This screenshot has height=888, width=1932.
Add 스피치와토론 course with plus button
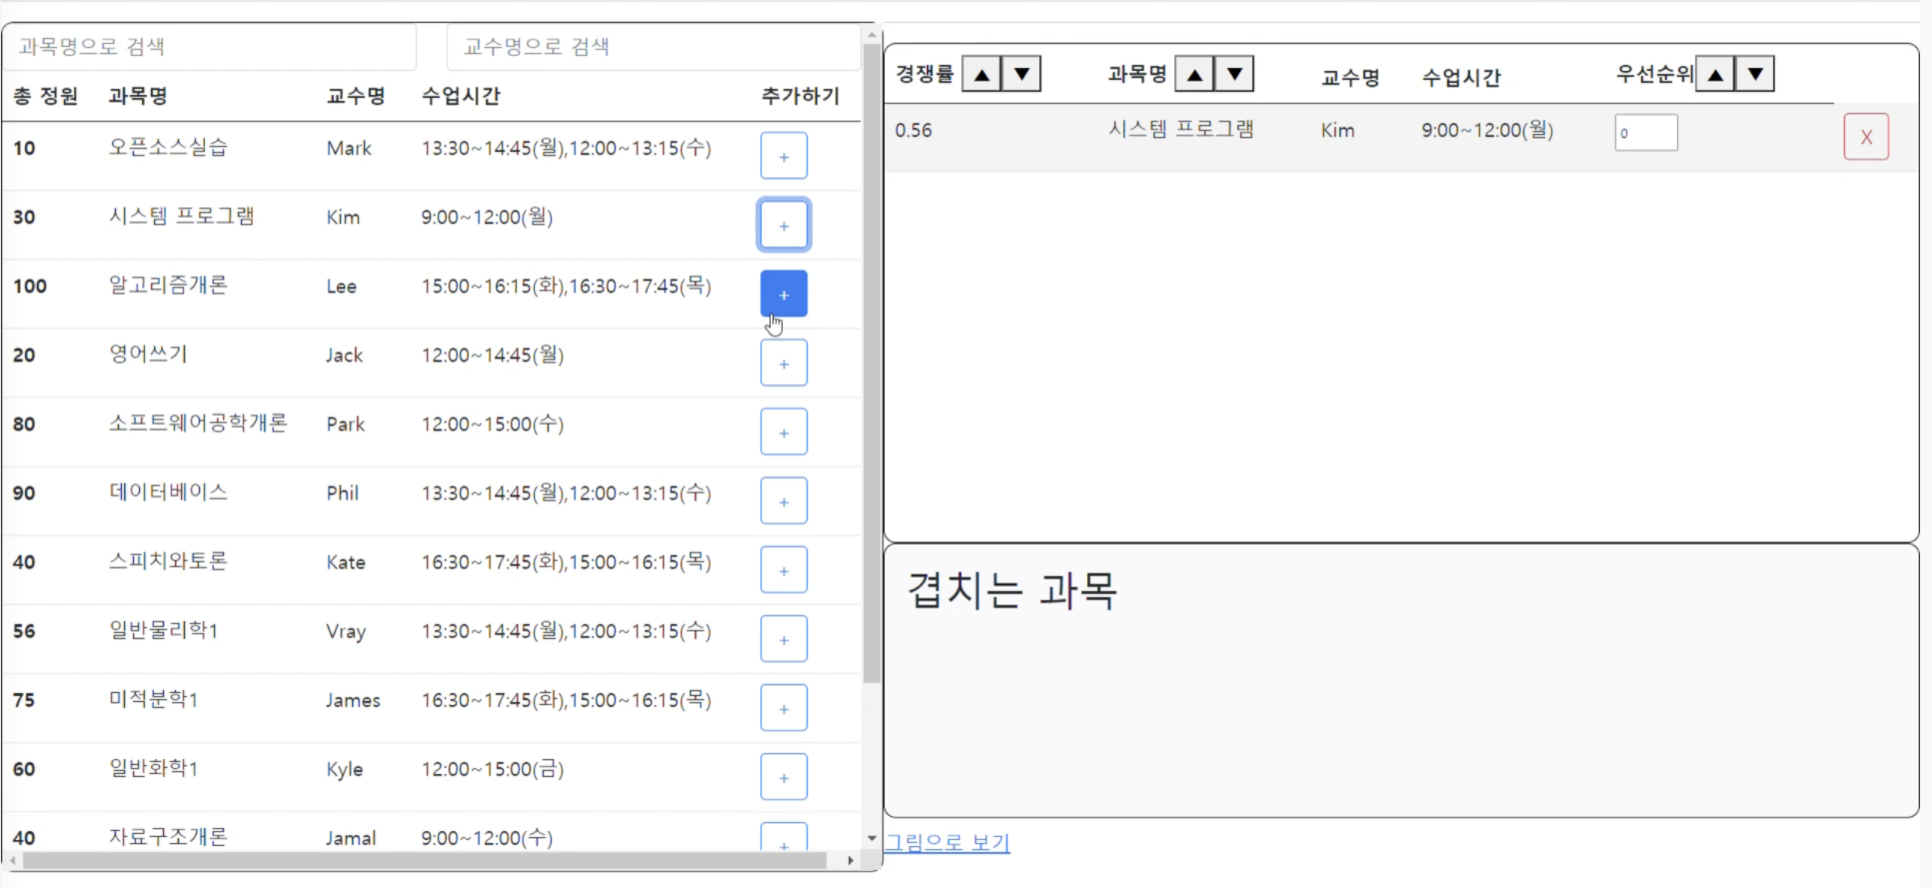coord(783,570)
